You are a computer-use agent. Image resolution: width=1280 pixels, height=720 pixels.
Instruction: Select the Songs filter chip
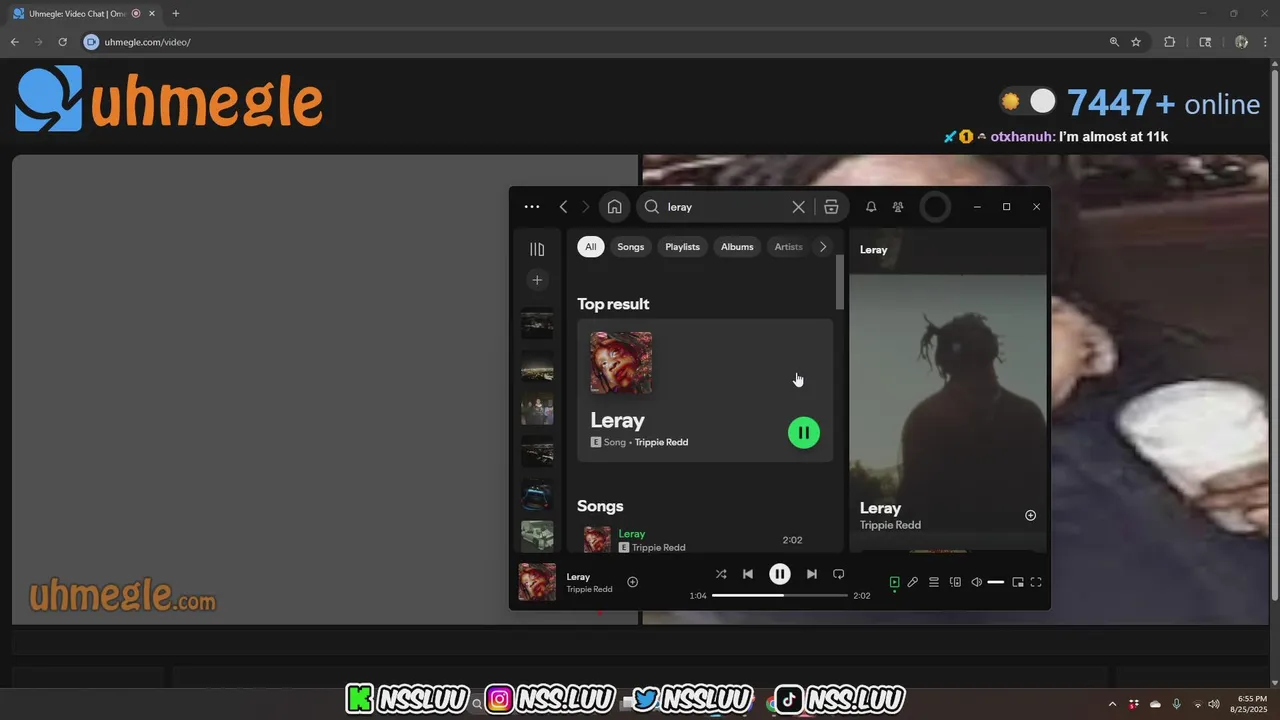631,247
